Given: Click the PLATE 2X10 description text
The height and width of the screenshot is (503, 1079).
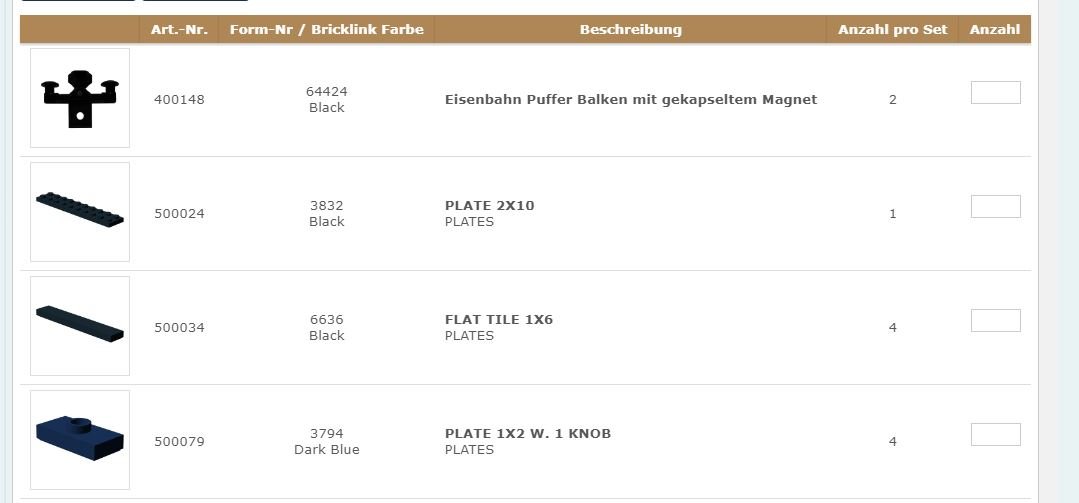Looking at the screenshot, I should click(489, 206).
